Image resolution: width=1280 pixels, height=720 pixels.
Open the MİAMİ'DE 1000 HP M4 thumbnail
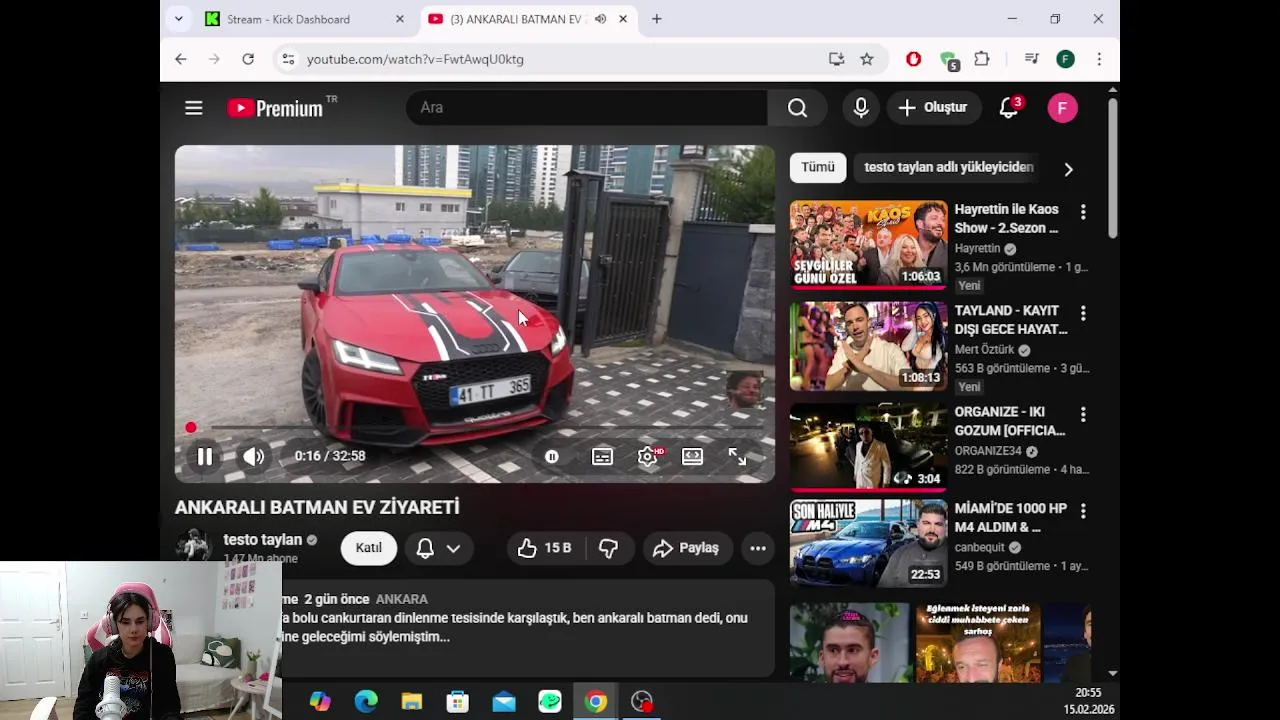(868, 544)
